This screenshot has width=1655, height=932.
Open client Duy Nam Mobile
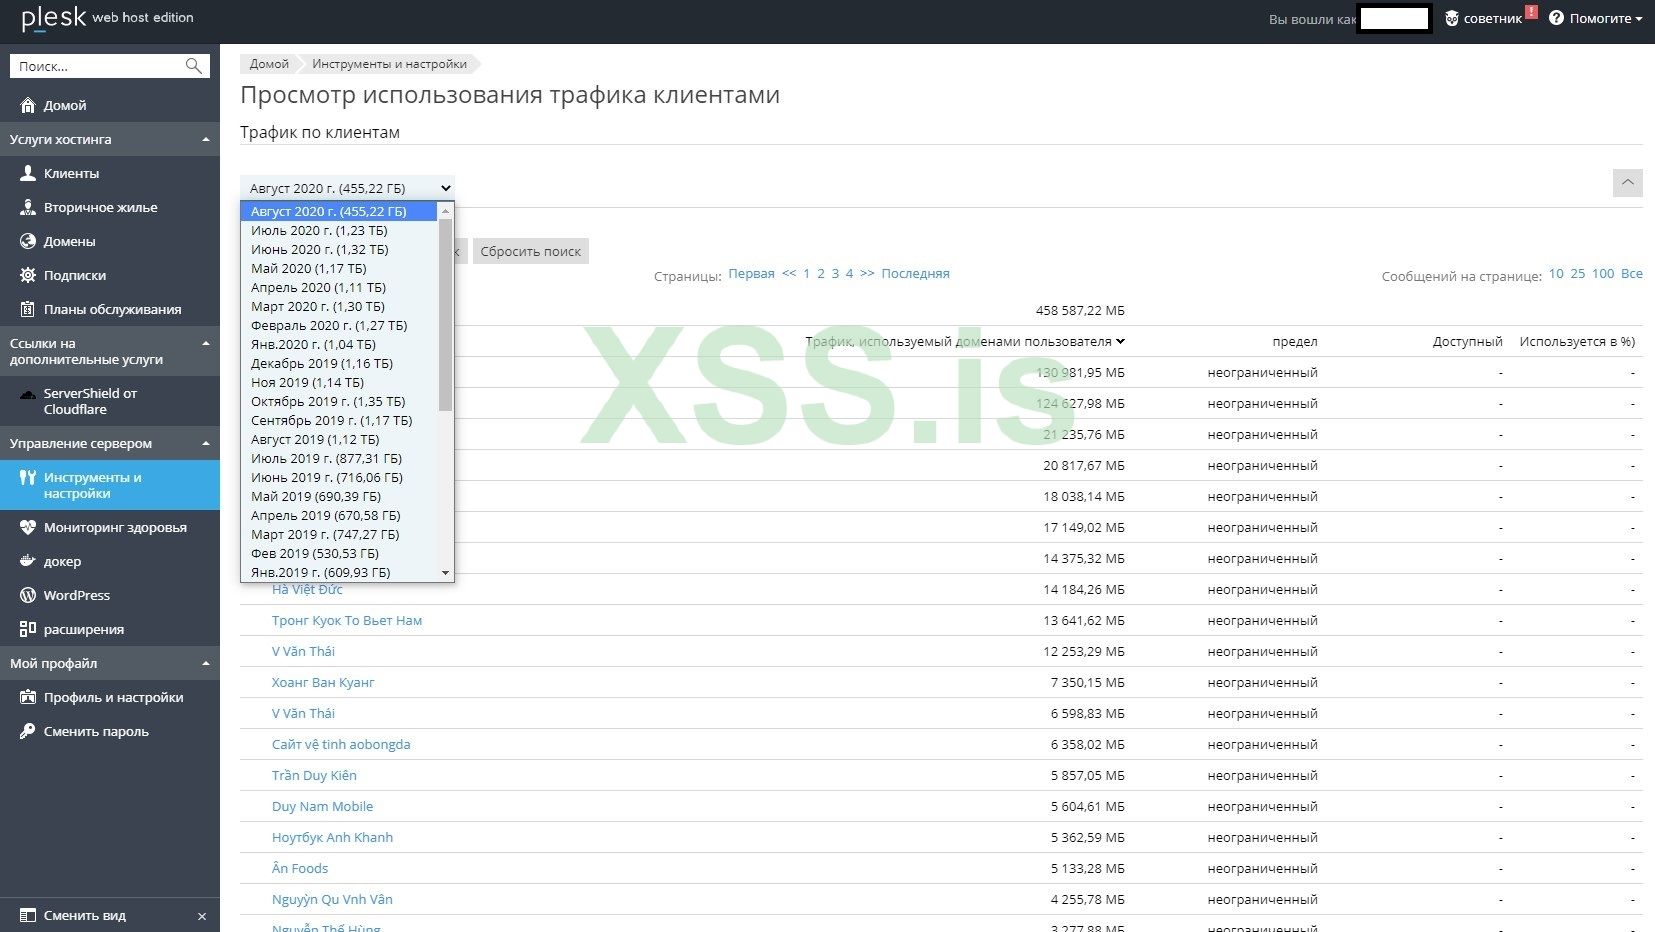pyautogui.click(x=322, y=806)
